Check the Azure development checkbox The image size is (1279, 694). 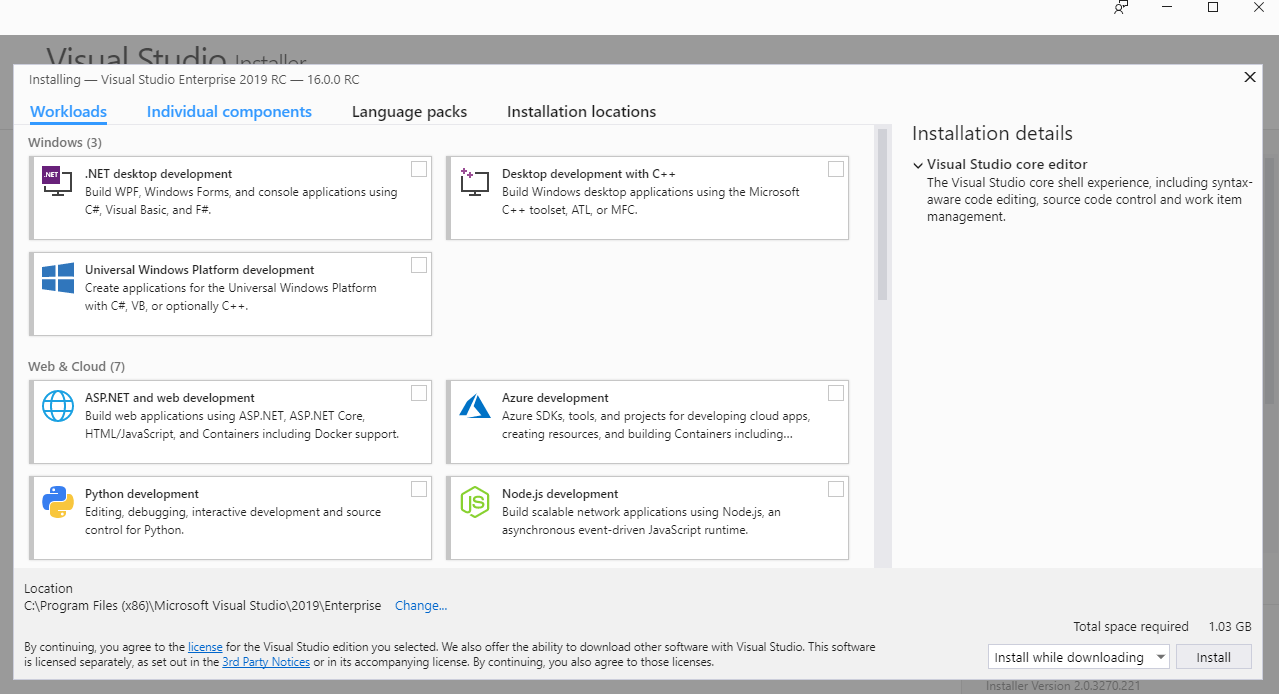click(x=836, y=393)
